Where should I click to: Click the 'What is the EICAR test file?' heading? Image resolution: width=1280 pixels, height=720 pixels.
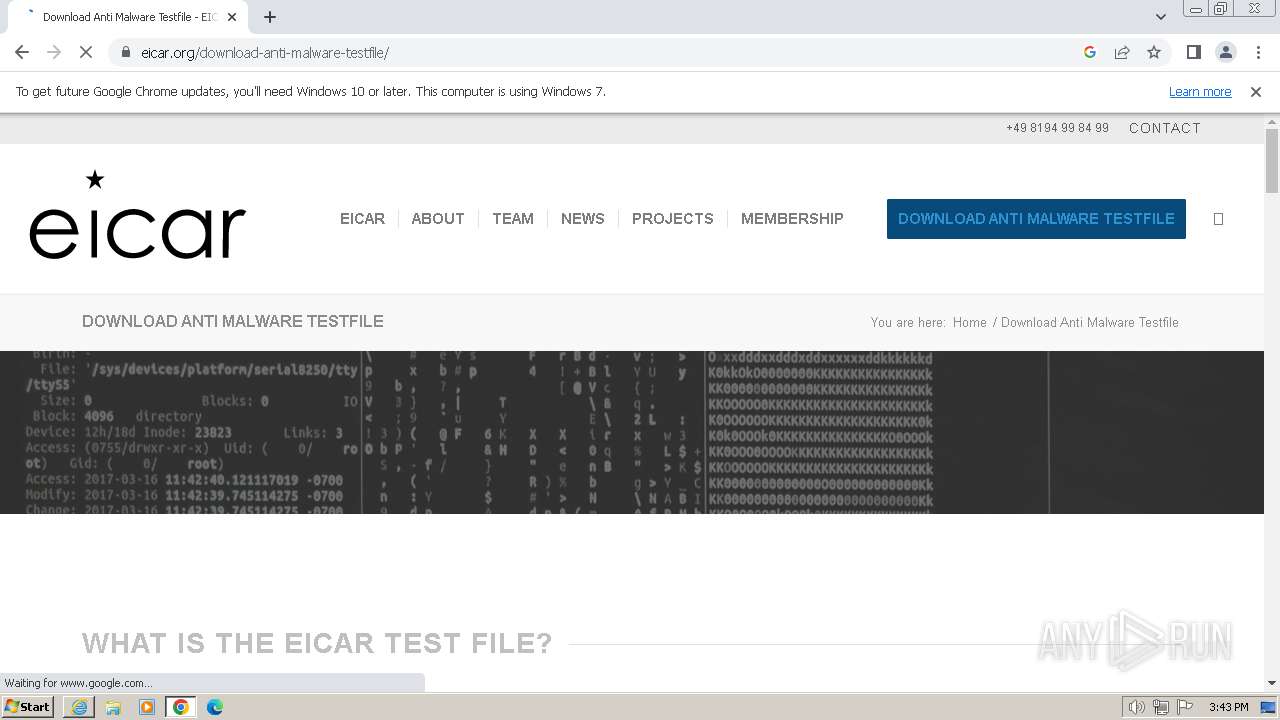(317, 643)
